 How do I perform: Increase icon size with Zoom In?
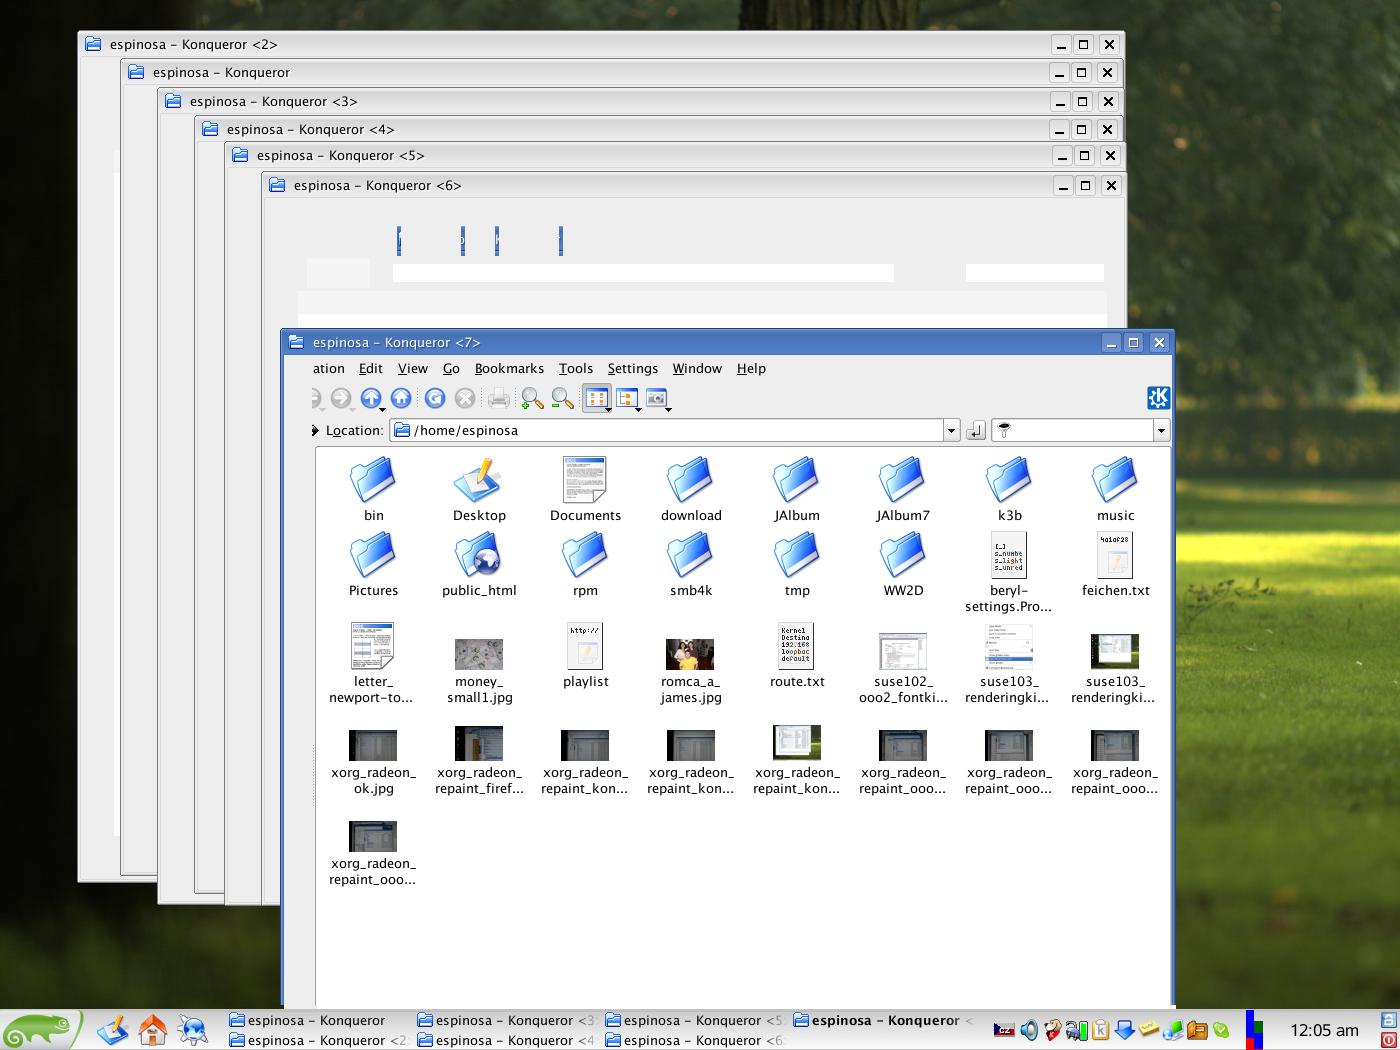(532, 399)
